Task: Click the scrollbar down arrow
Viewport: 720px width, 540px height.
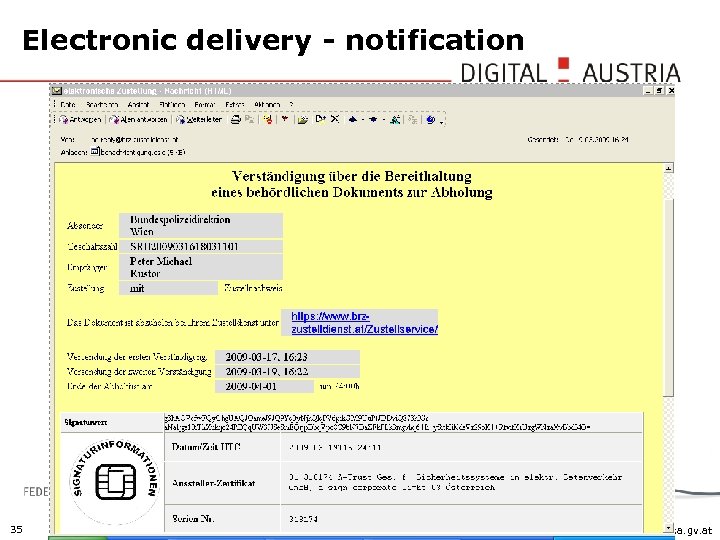Action: 669,528
